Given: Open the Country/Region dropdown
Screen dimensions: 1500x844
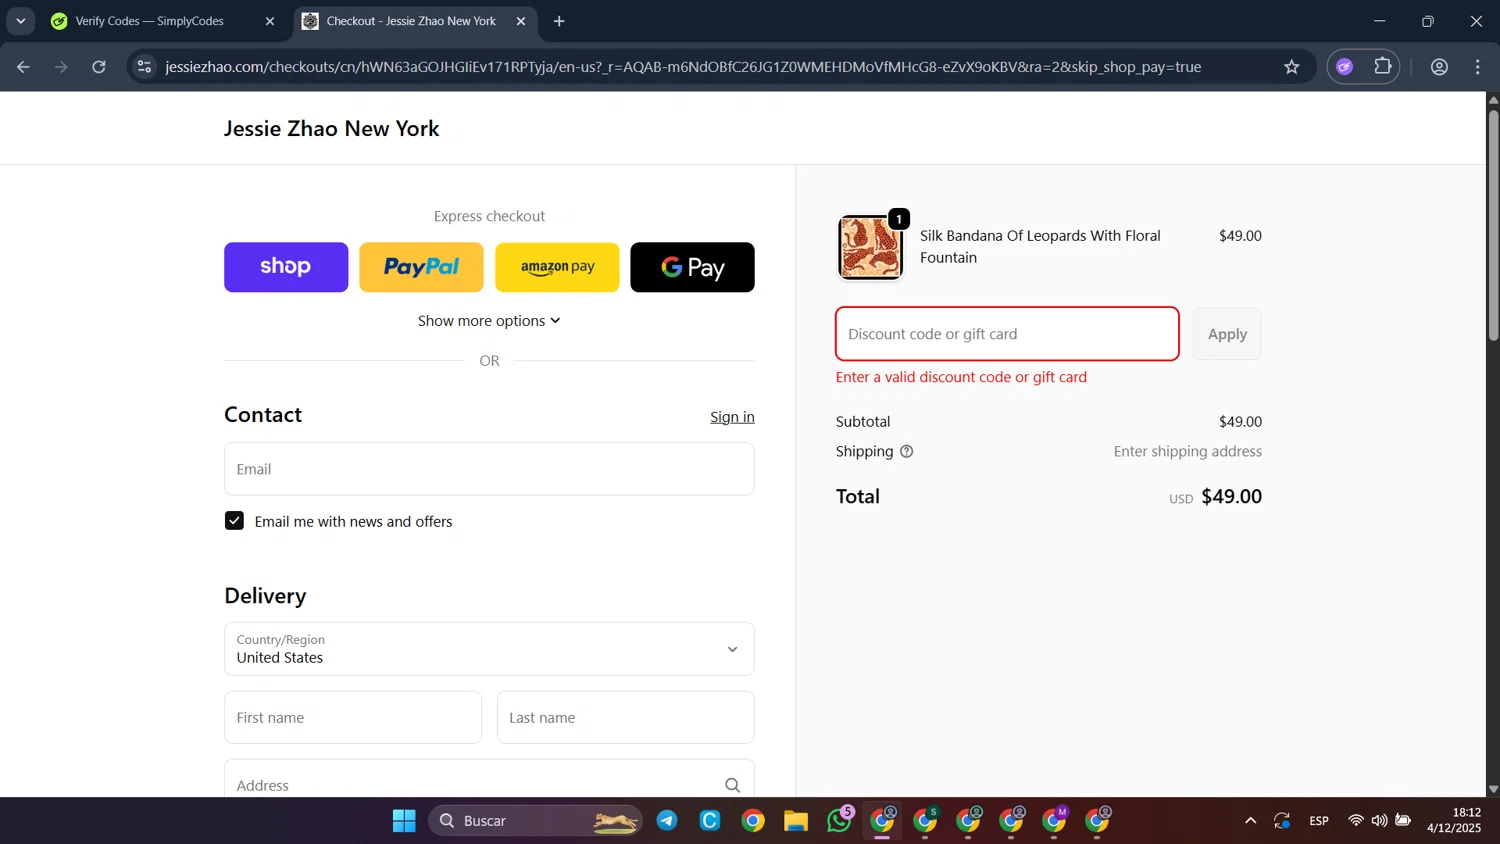Looking at the screenshot, I should tap(489, 649).
